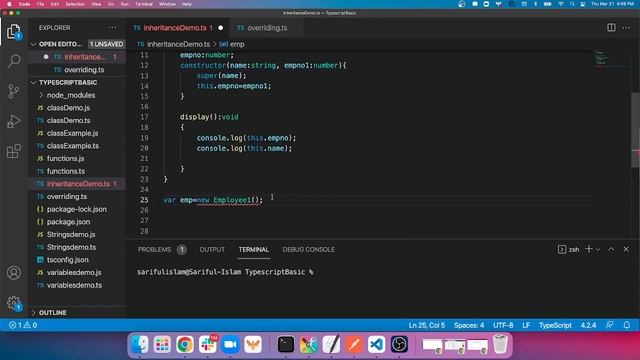Open the Trash in the Dock
Image resolution: width=640 pixels, height=360 pixels.
click(x=500, y=344)
